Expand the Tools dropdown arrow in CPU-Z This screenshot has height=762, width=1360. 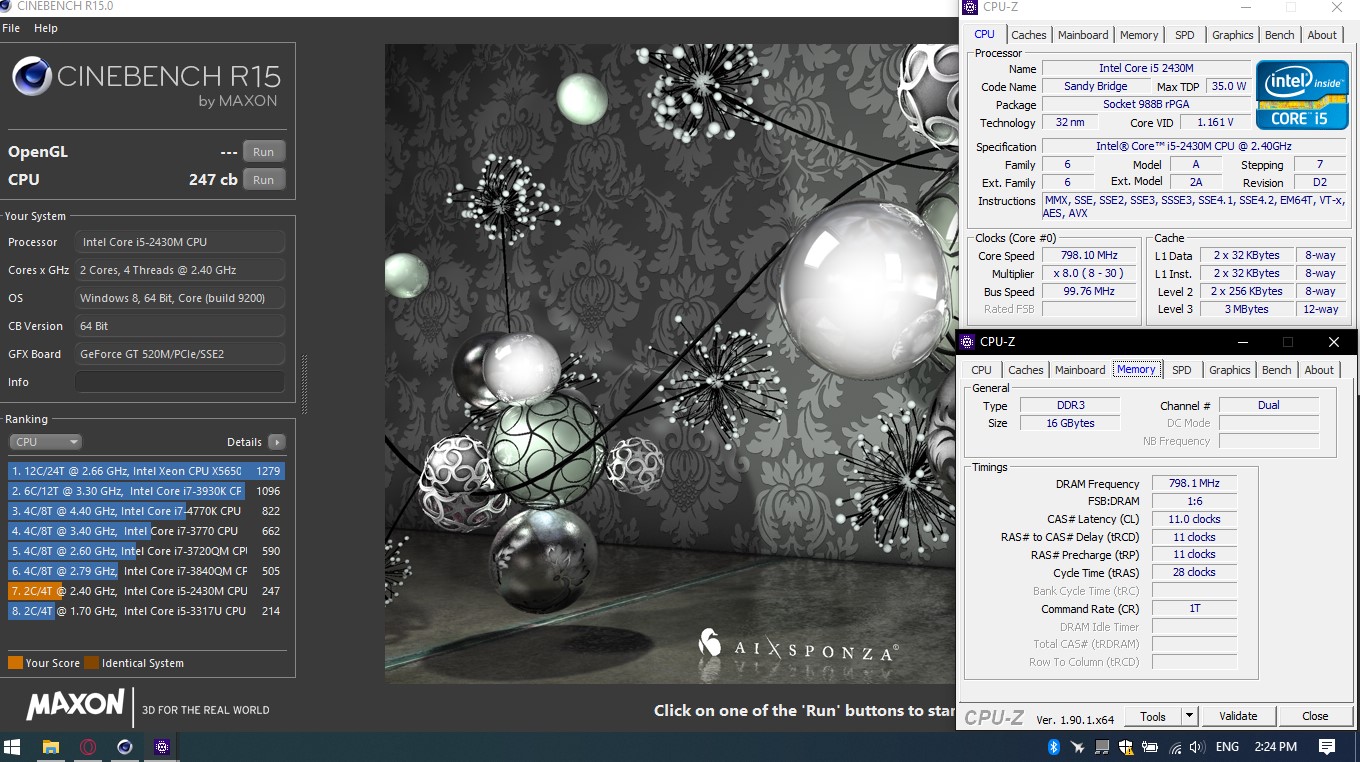tap(1189, 716)
